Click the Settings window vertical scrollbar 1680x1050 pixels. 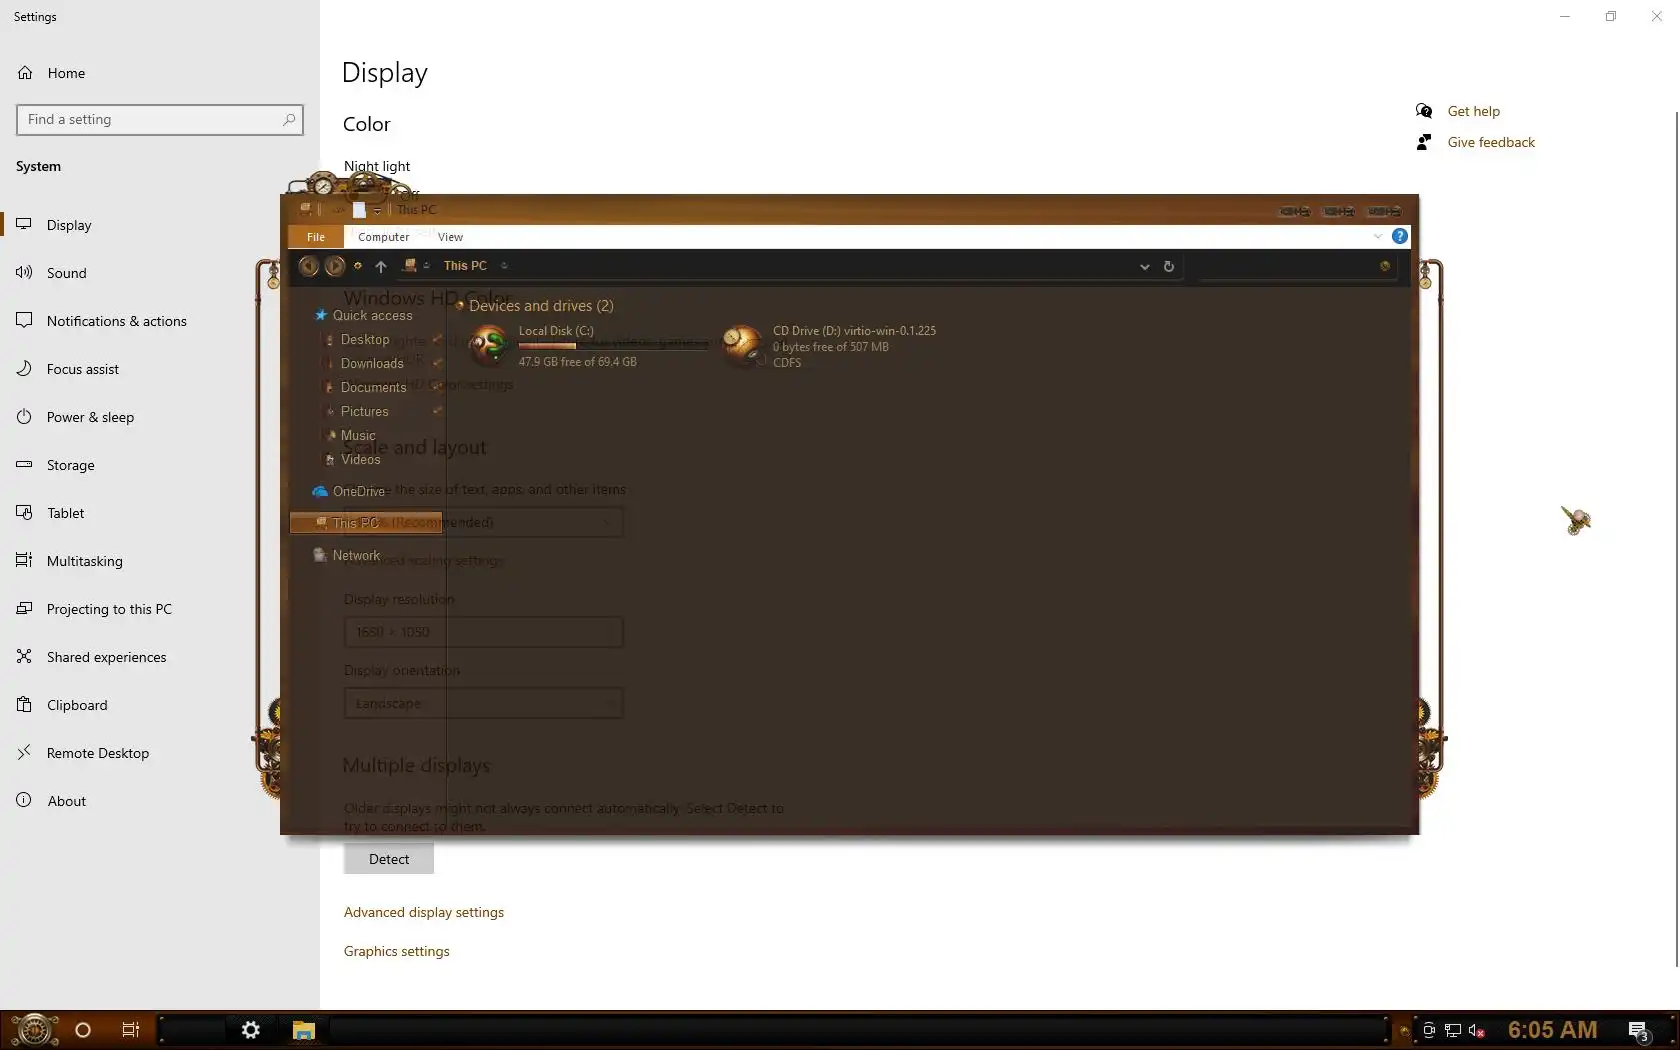1676,540
